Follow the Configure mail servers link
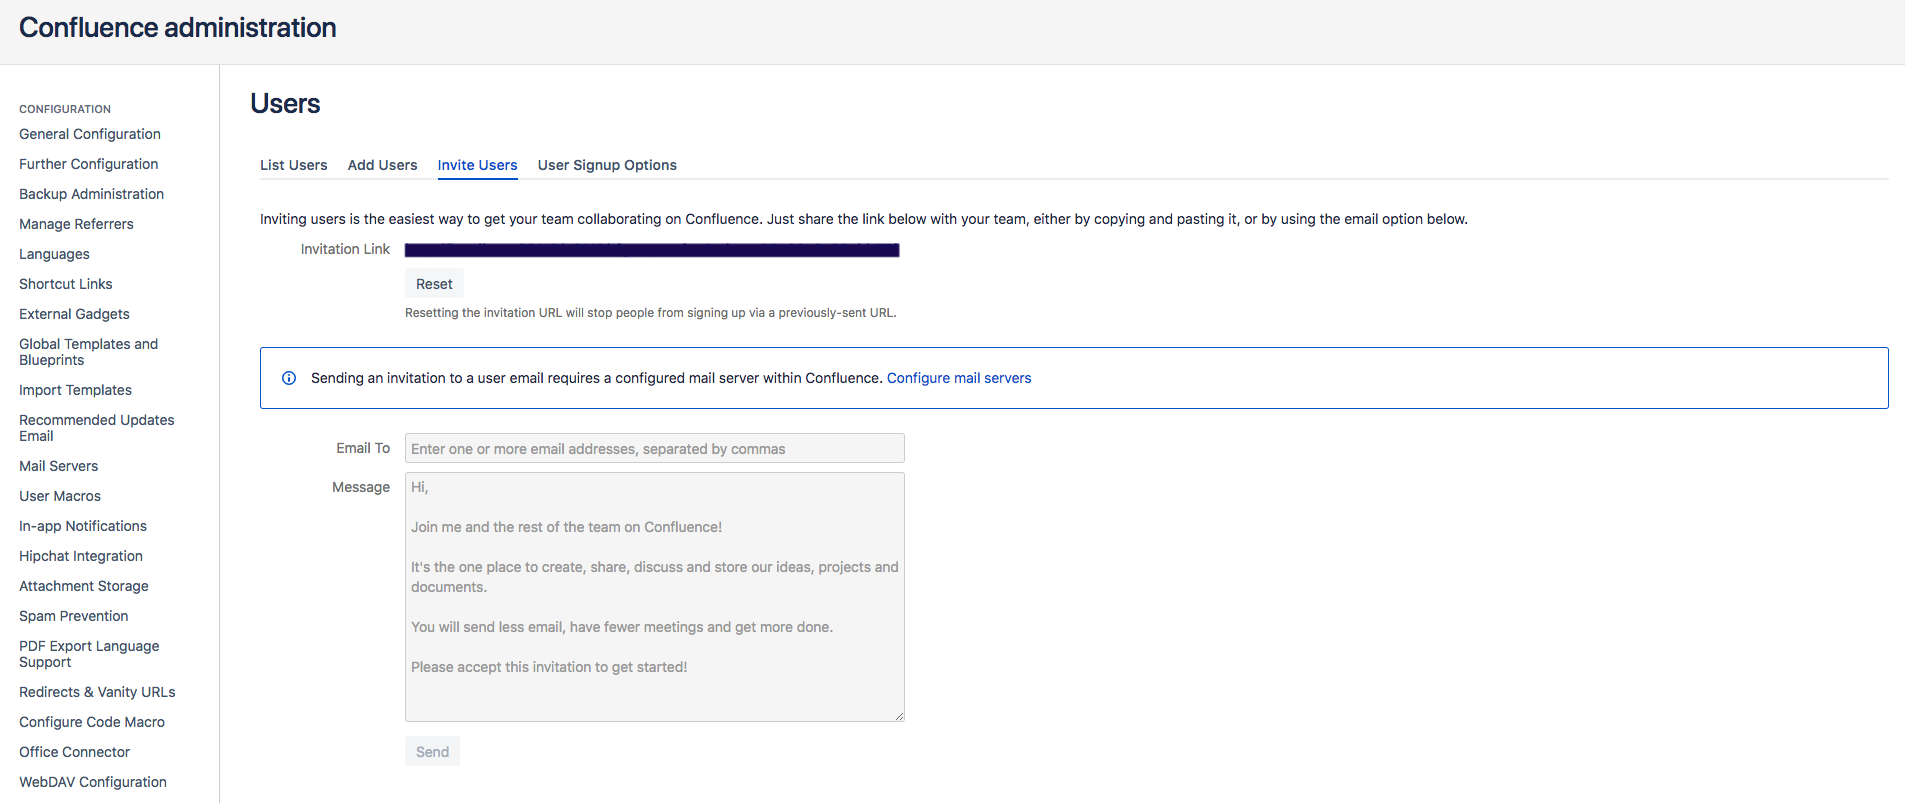Screen dimensions: 1905x803 [959, 378]
